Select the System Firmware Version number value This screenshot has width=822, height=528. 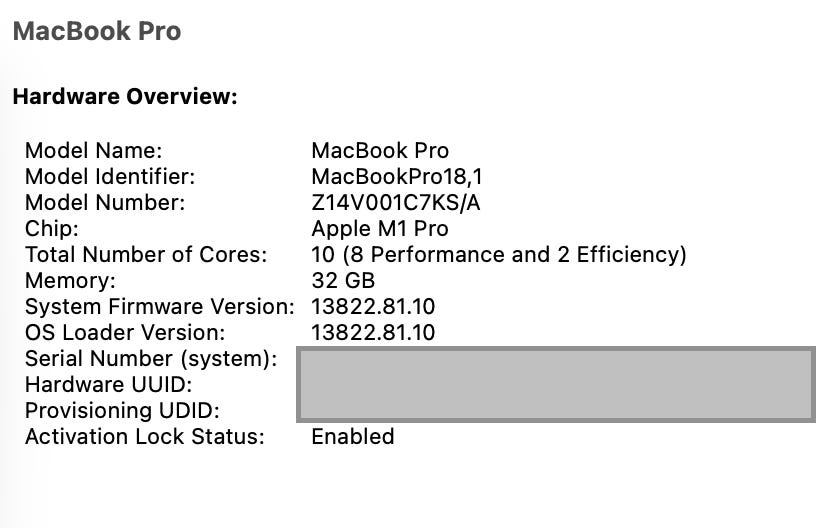pyautogui.click(x=373, y=307)
